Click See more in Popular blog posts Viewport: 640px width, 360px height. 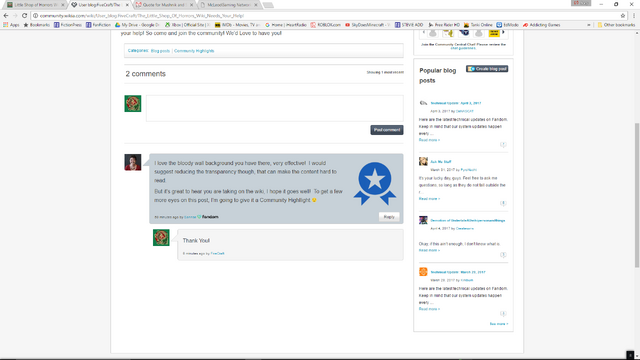pyautogui.click(x=499, y=324)
